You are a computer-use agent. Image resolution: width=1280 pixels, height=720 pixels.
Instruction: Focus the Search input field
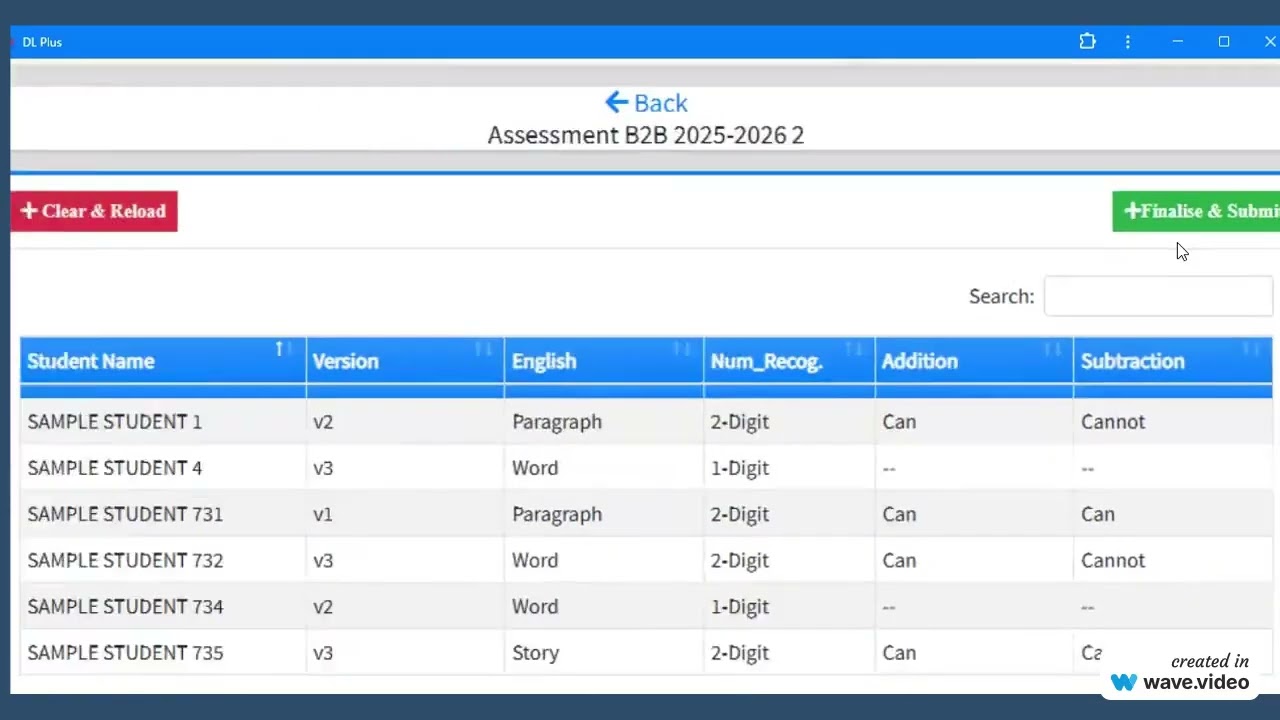[x=1158, y=296]
